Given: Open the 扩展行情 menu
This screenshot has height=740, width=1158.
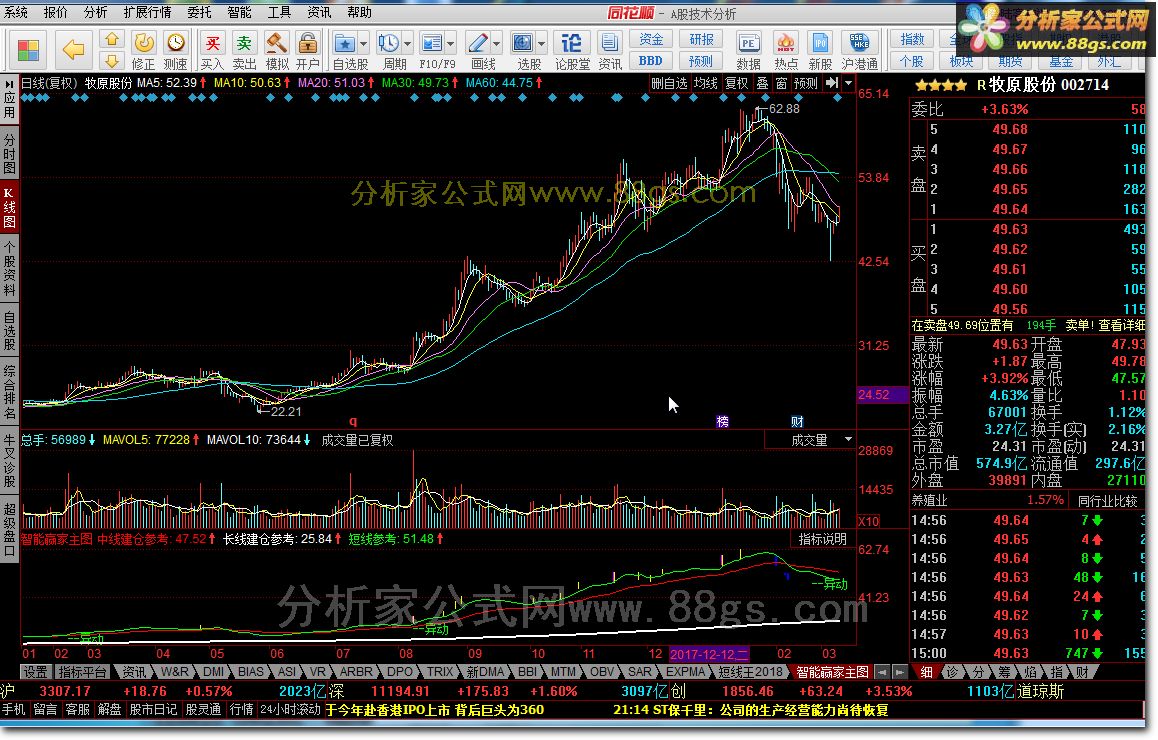Looking at the screenshot, I should point(147,13).
